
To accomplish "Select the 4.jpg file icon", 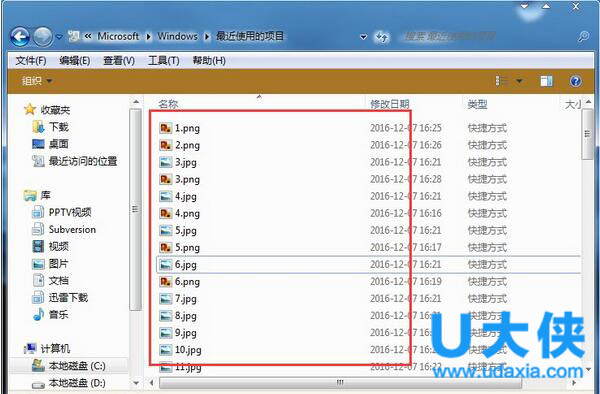I will click(x=166, y=196).
